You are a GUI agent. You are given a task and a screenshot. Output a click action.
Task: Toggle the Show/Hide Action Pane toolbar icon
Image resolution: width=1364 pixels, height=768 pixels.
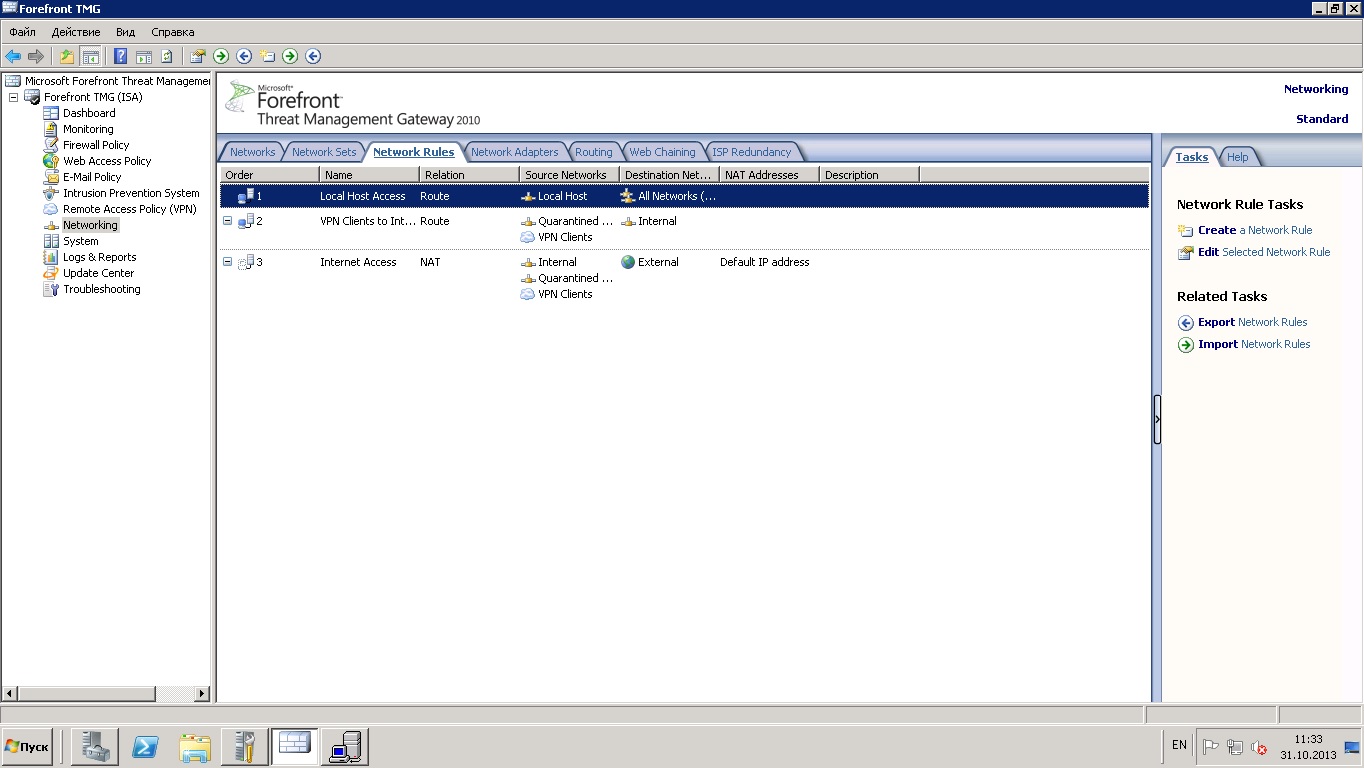click(x=144, y=56)
